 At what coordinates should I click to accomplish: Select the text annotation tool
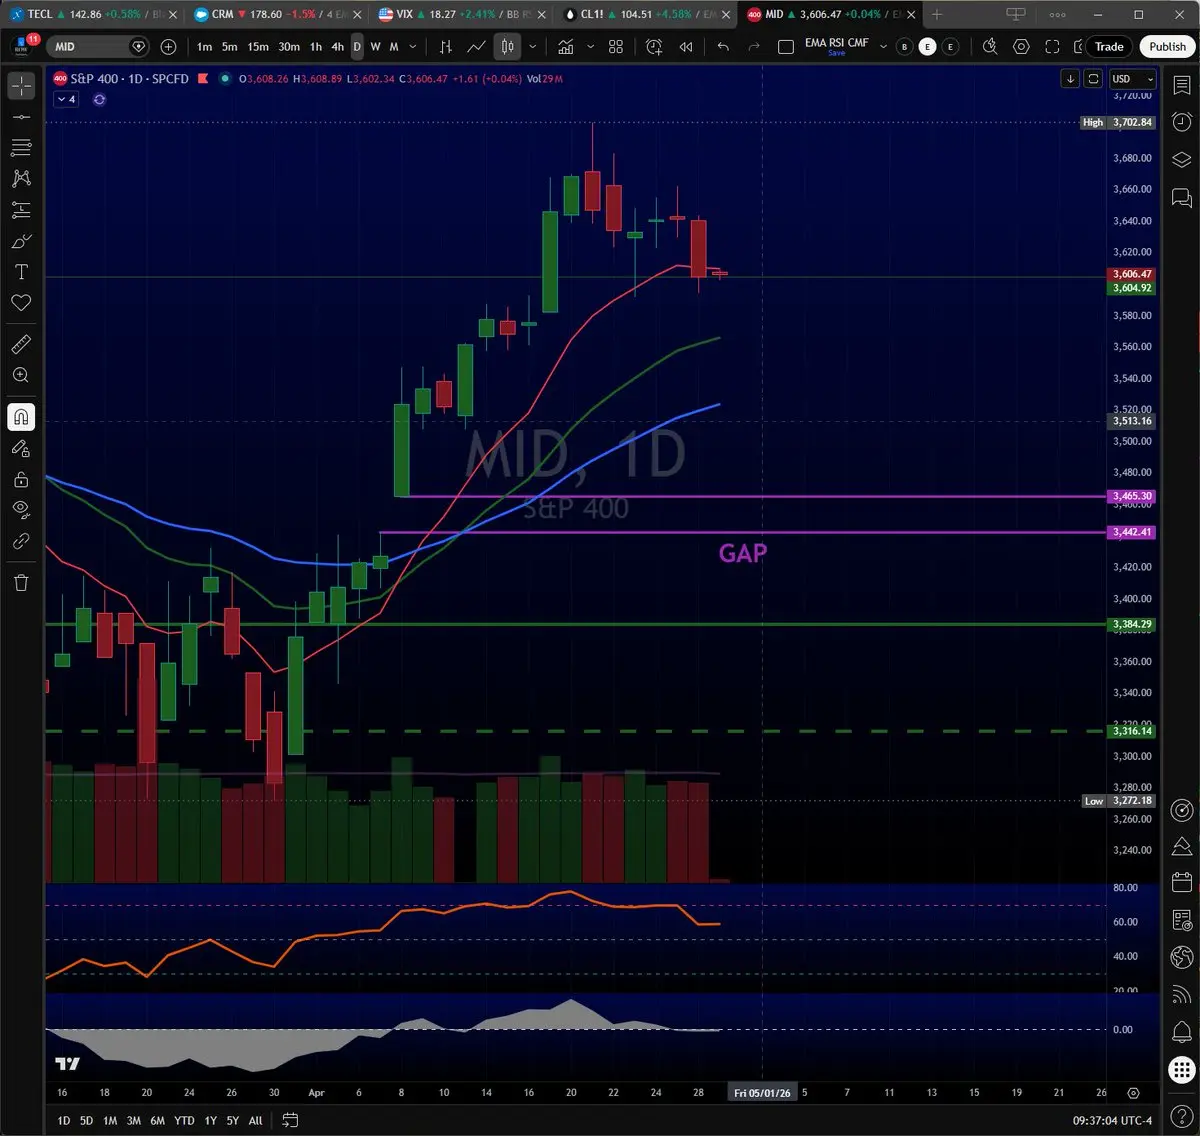[x=21, y=272]
